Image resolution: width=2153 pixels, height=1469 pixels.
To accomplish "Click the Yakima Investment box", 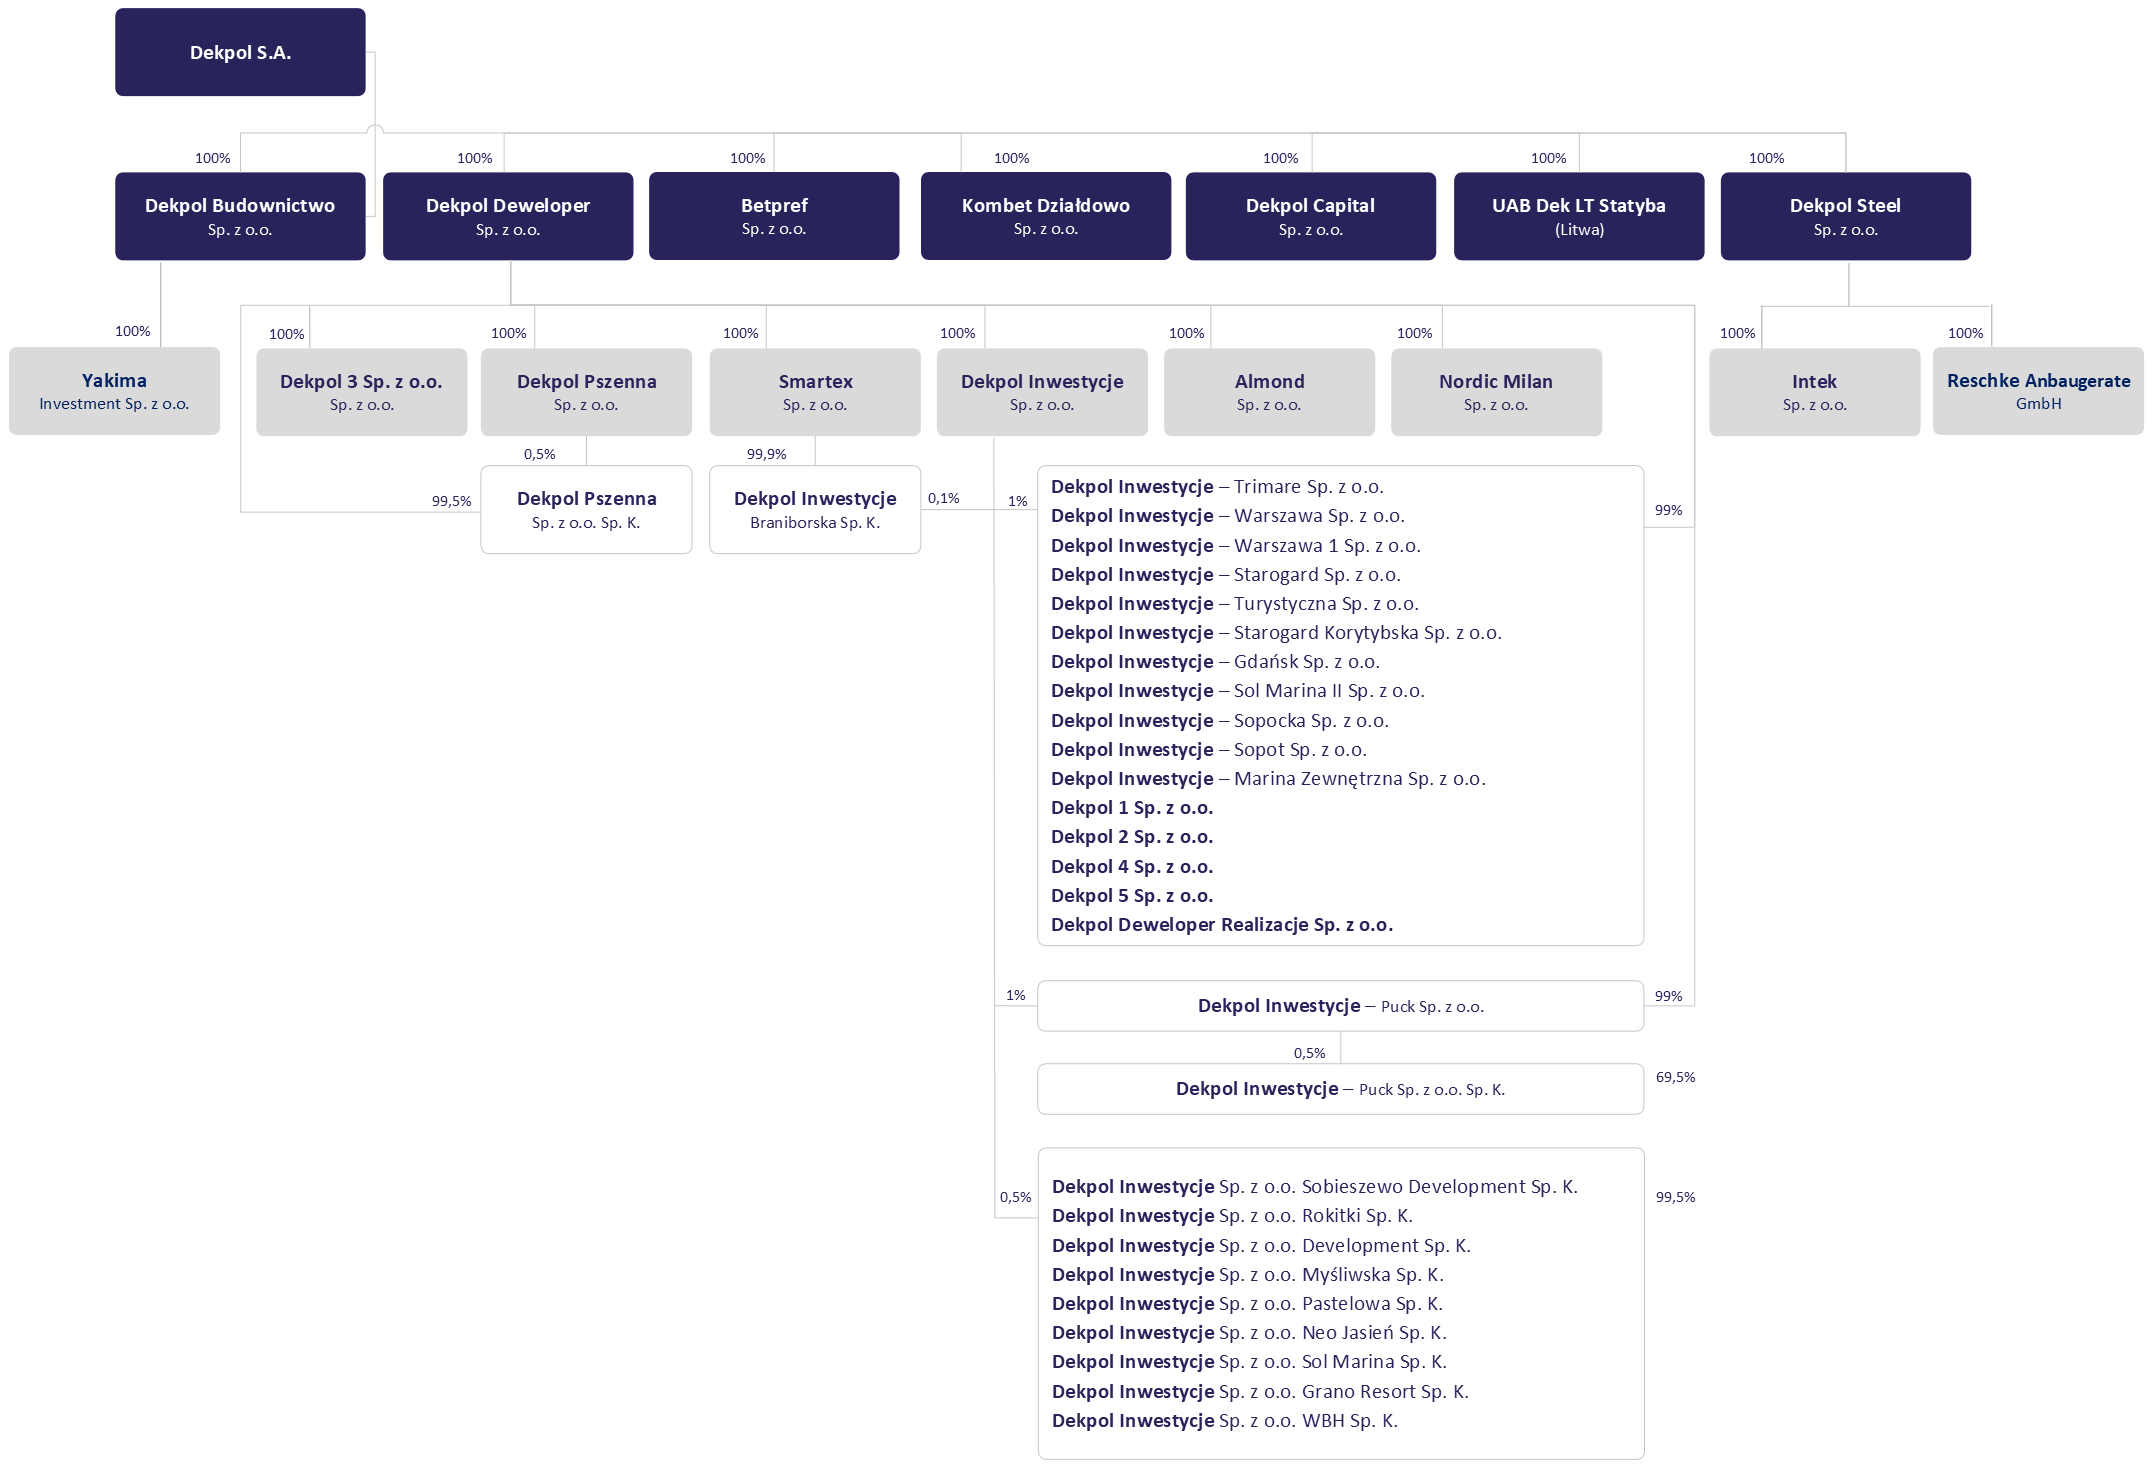I will tap(114, 391).
